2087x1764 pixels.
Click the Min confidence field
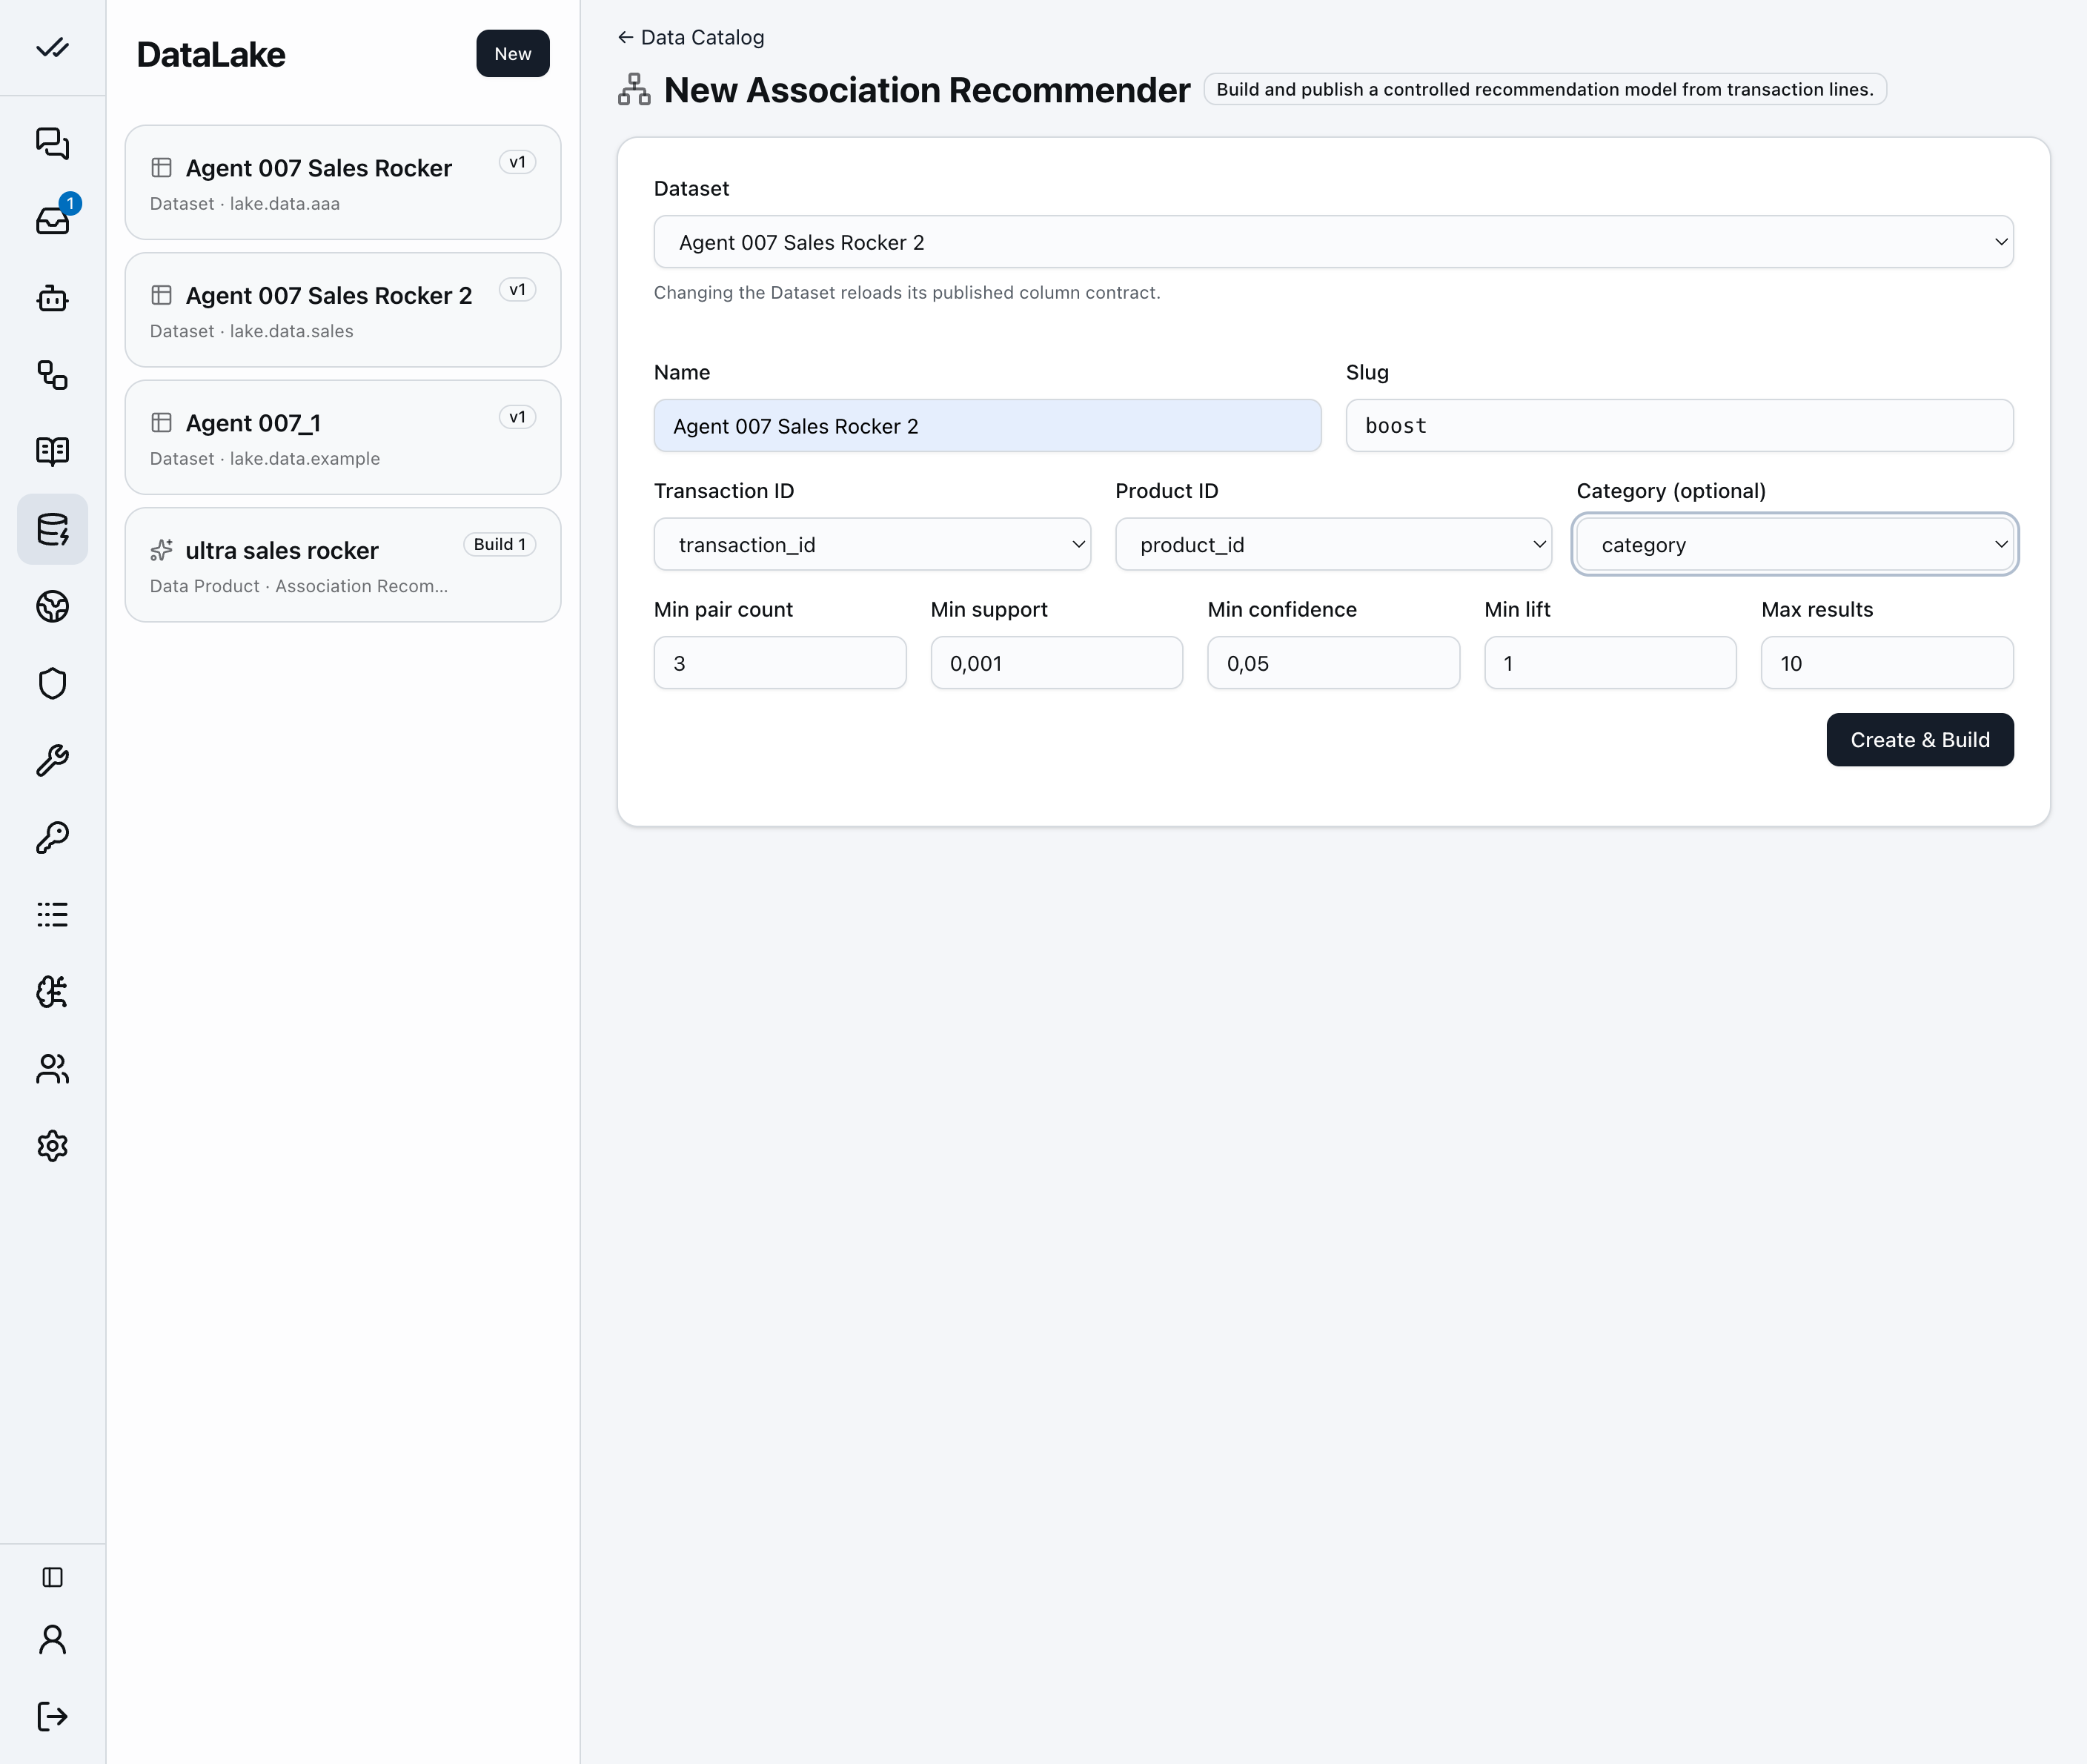point(1333,663)
